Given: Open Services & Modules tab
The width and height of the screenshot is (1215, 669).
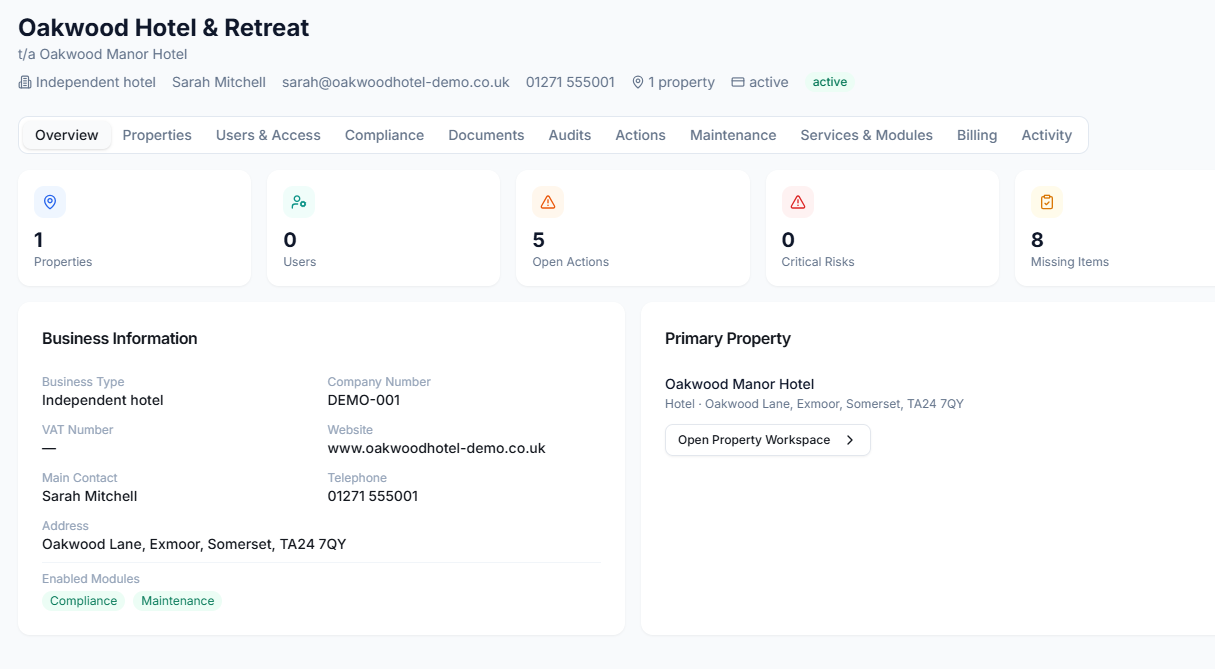Looking at the screenshot, I should click(866, 135).
